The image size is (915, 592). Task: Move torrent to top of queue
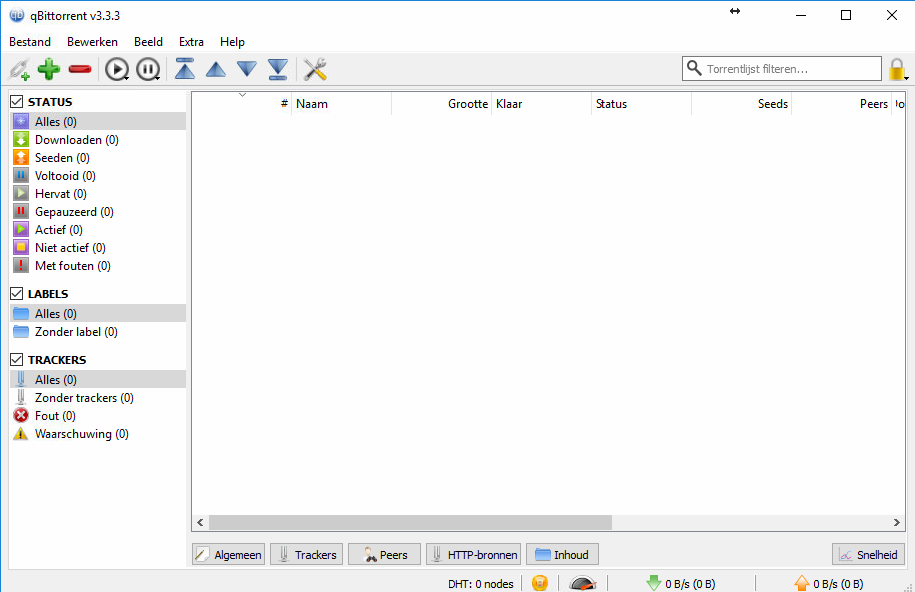(185, 69)
